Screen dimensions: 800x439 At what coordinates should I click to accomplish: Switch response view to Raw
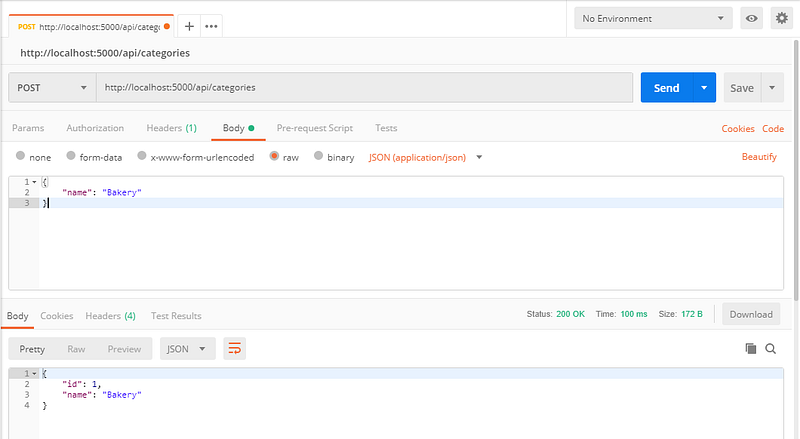point(76,349)
